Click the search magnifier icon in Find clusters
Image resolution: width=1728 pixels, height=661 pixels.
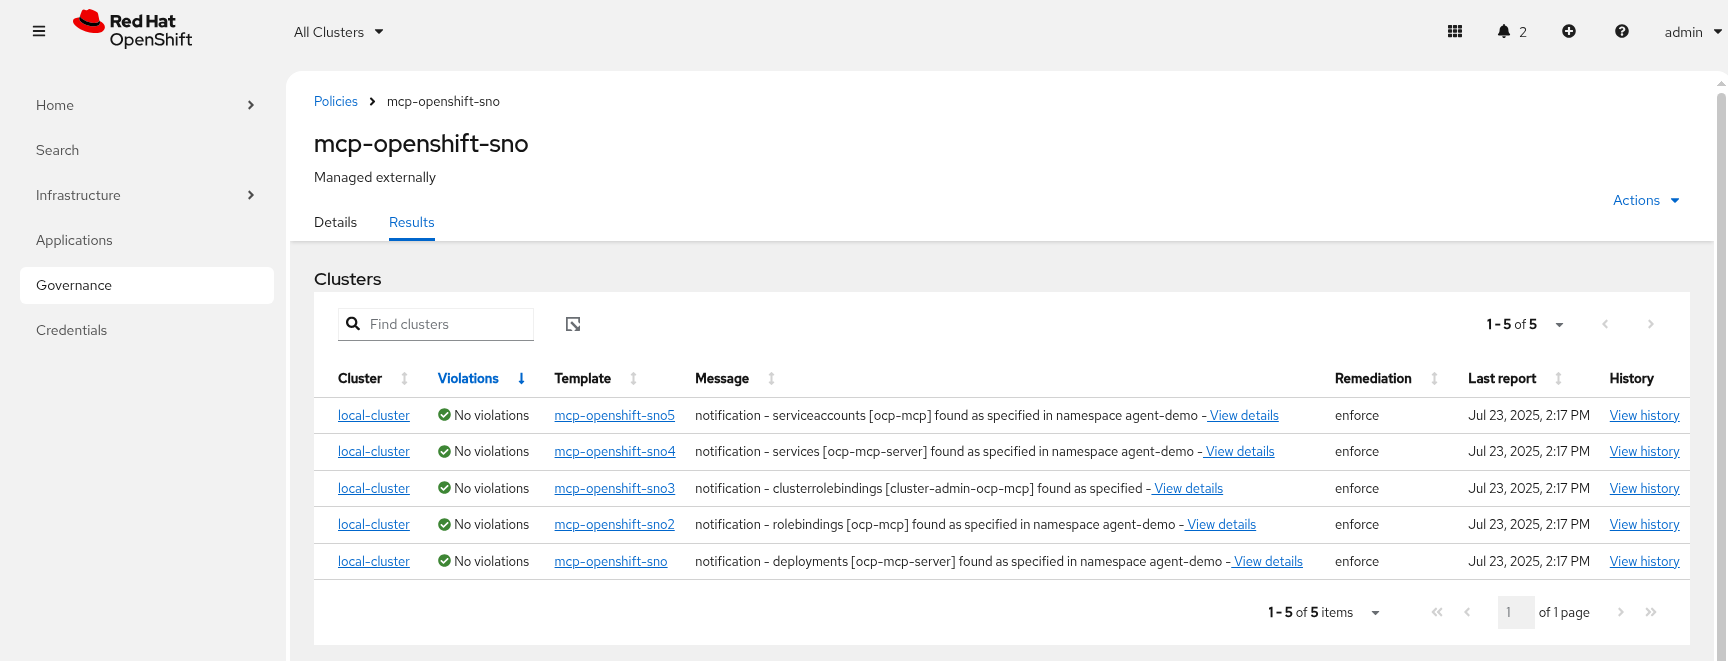pos(353,324)
